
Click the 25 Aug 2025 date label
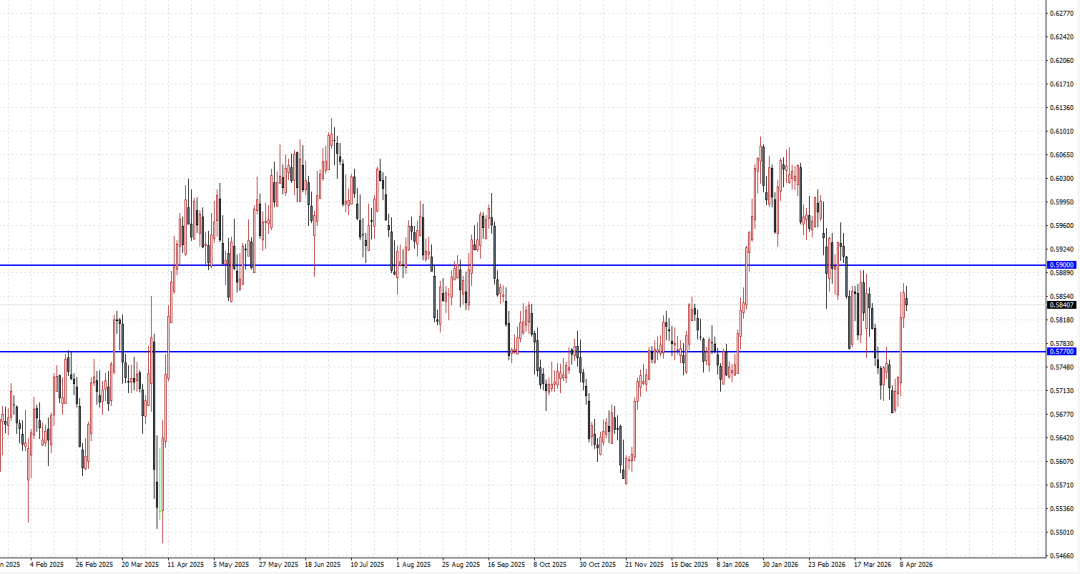[x=461, y=564]
